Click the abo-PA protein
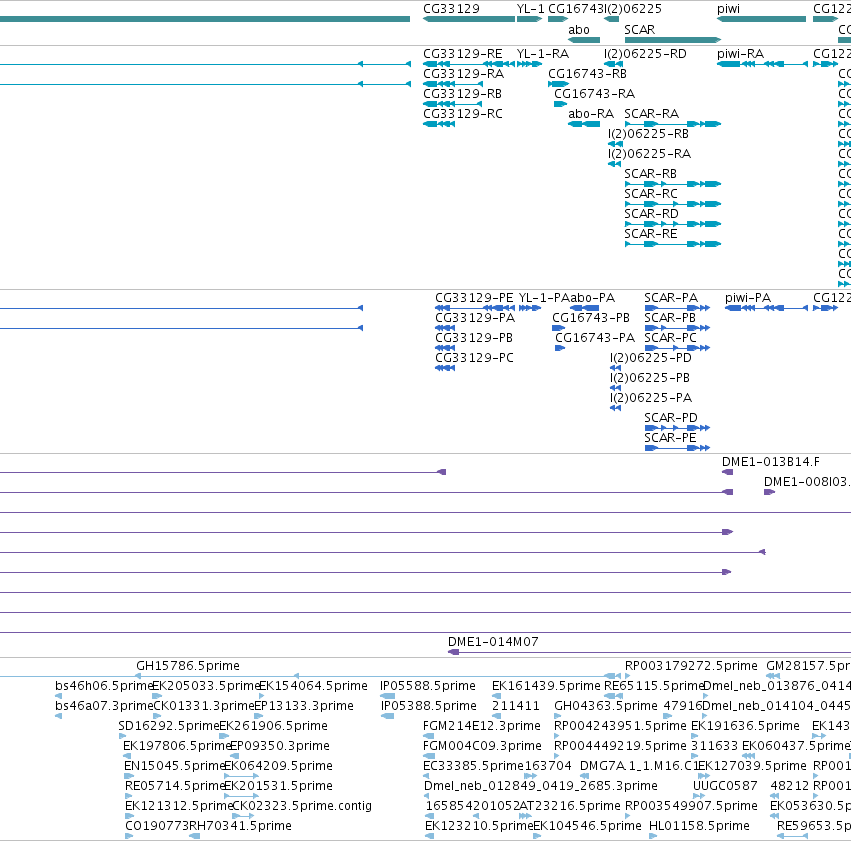Image resolution: width=851 pixels, height=841 pixels. (585, 308)
